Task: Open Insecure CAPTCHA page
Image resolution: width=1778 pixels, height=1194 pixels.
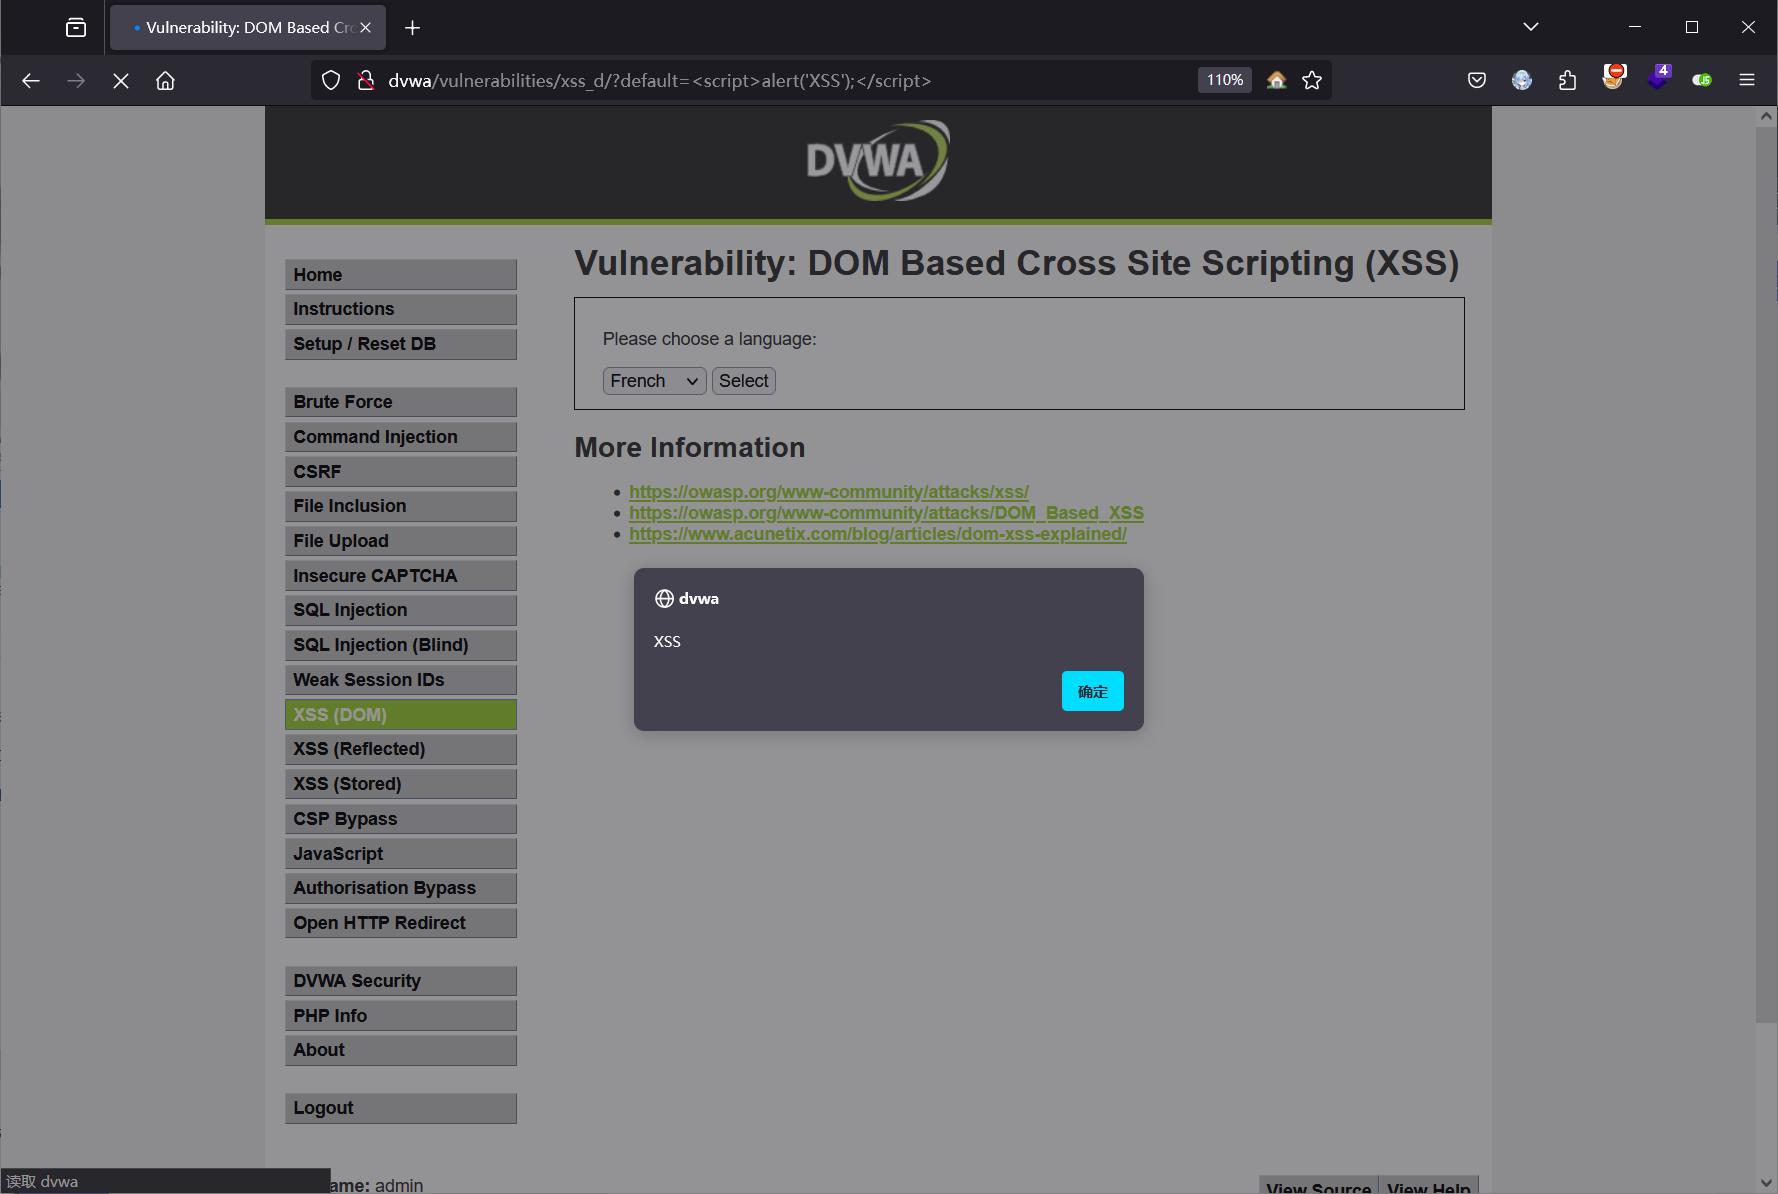Action: (x=401, y=576)
